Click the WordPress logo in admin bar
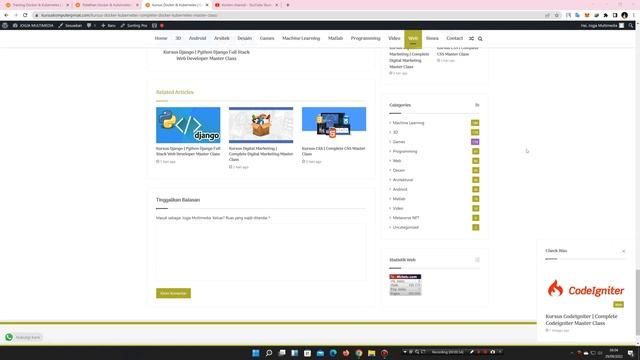 [x=5, y=25]
